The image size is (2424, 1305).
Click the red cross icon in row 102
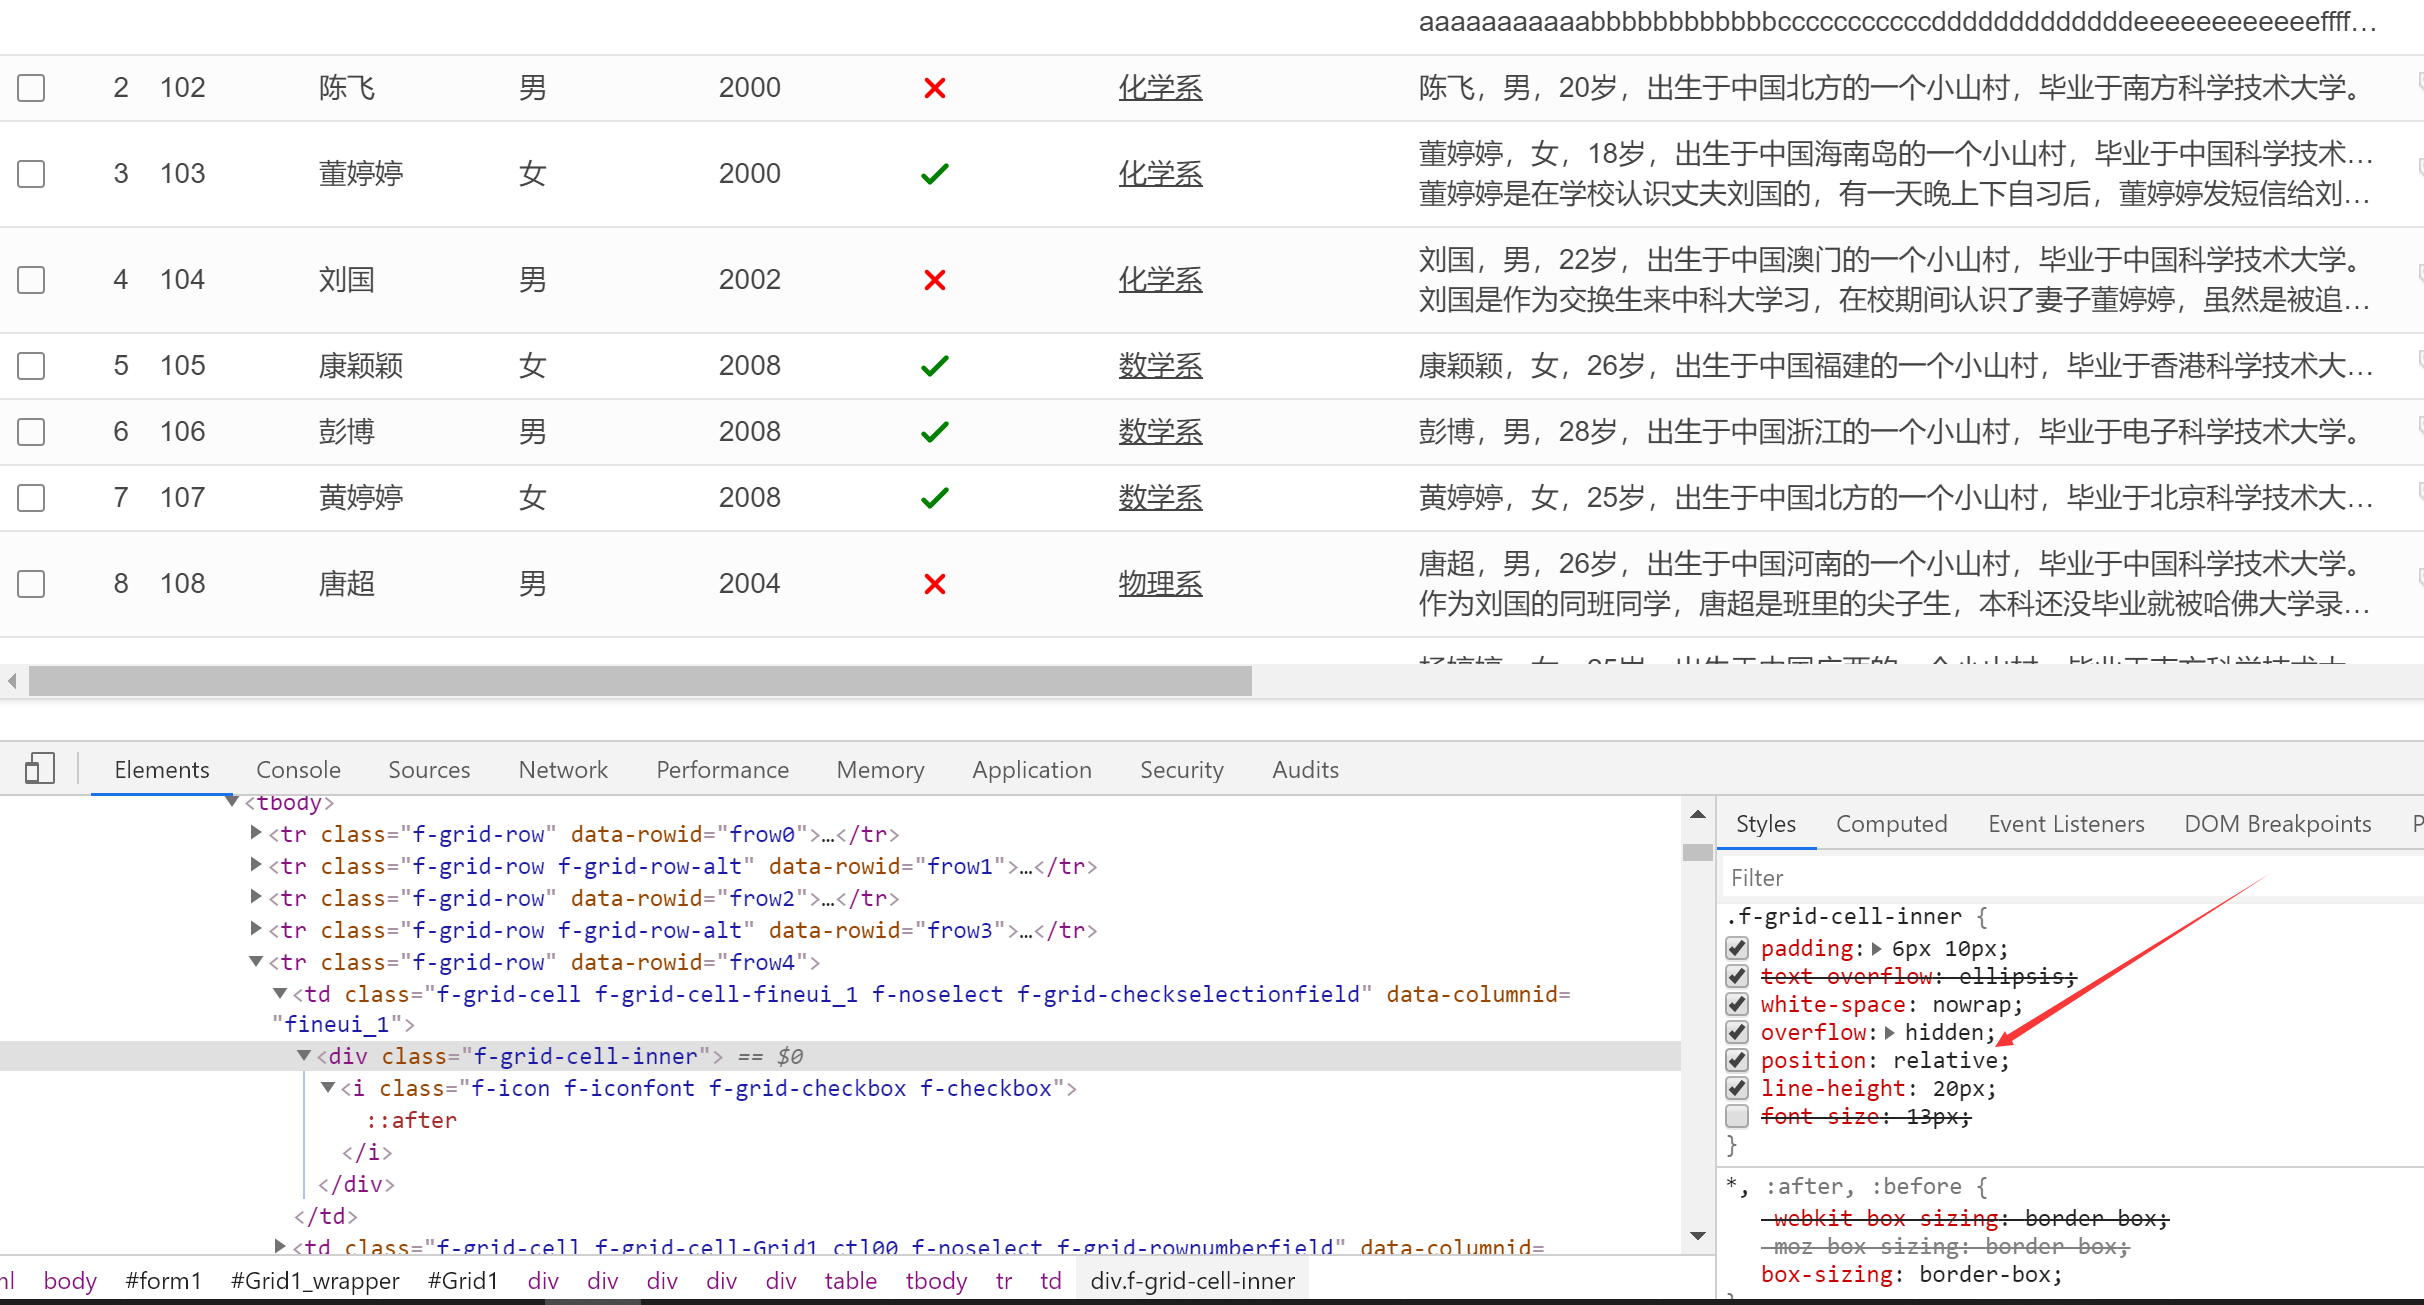(x=935, y=88)
